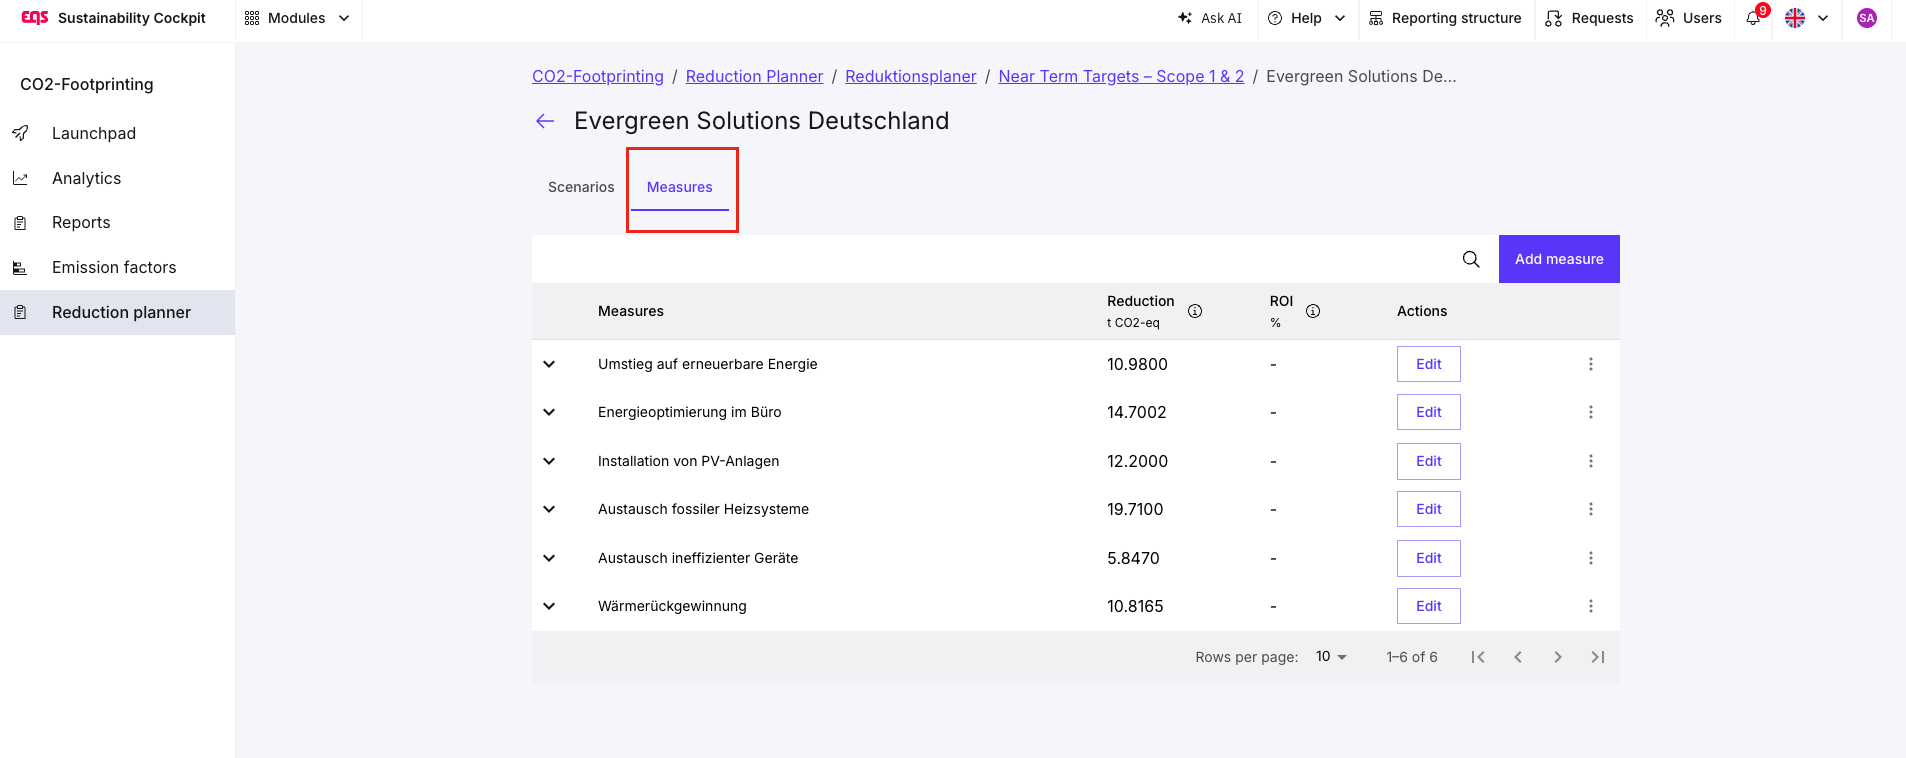Open the notifications bell icon
The height and width of the screenshot is (758, 1906).
1754,18
